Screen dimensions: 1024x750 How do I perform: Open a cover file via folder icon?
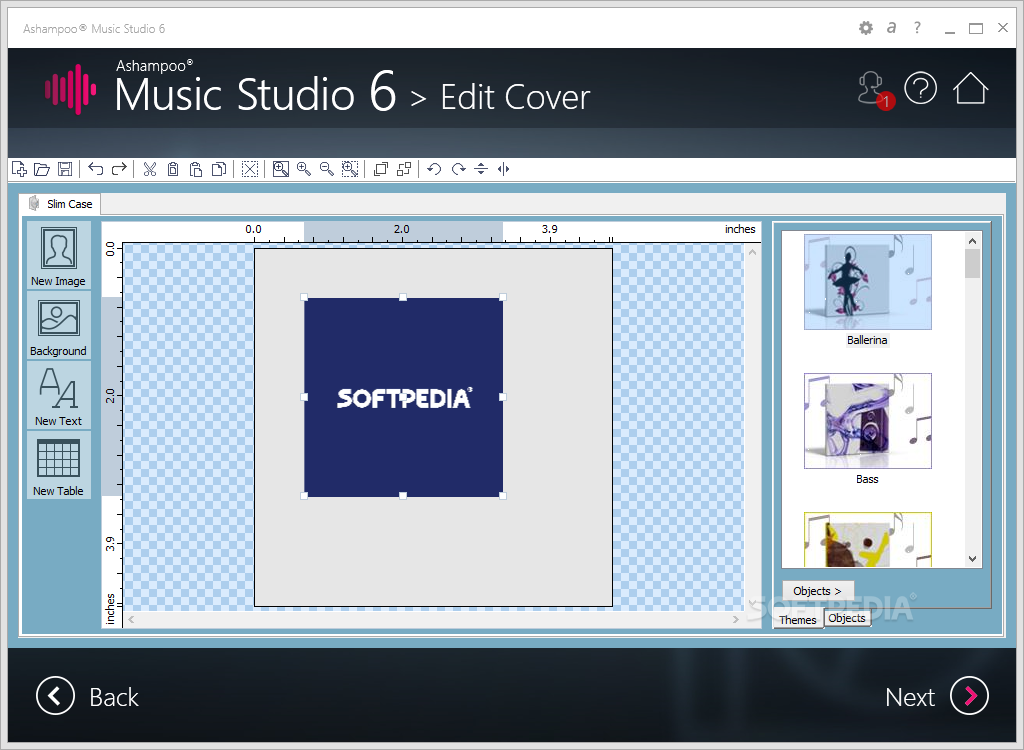[42, 169]
